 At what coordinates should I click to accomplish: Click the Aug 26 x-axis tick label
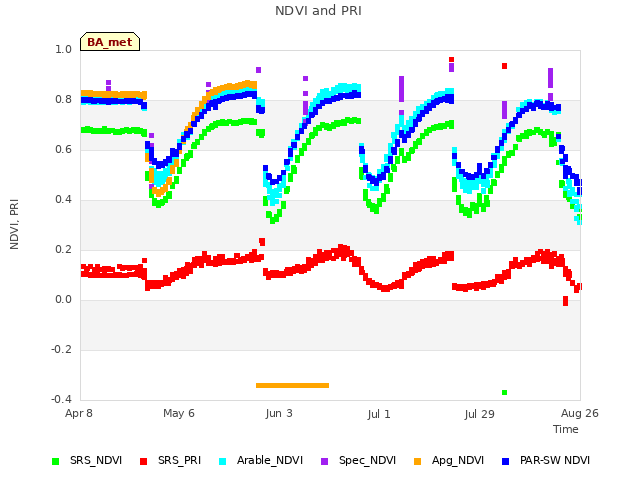tap(580, 413)
